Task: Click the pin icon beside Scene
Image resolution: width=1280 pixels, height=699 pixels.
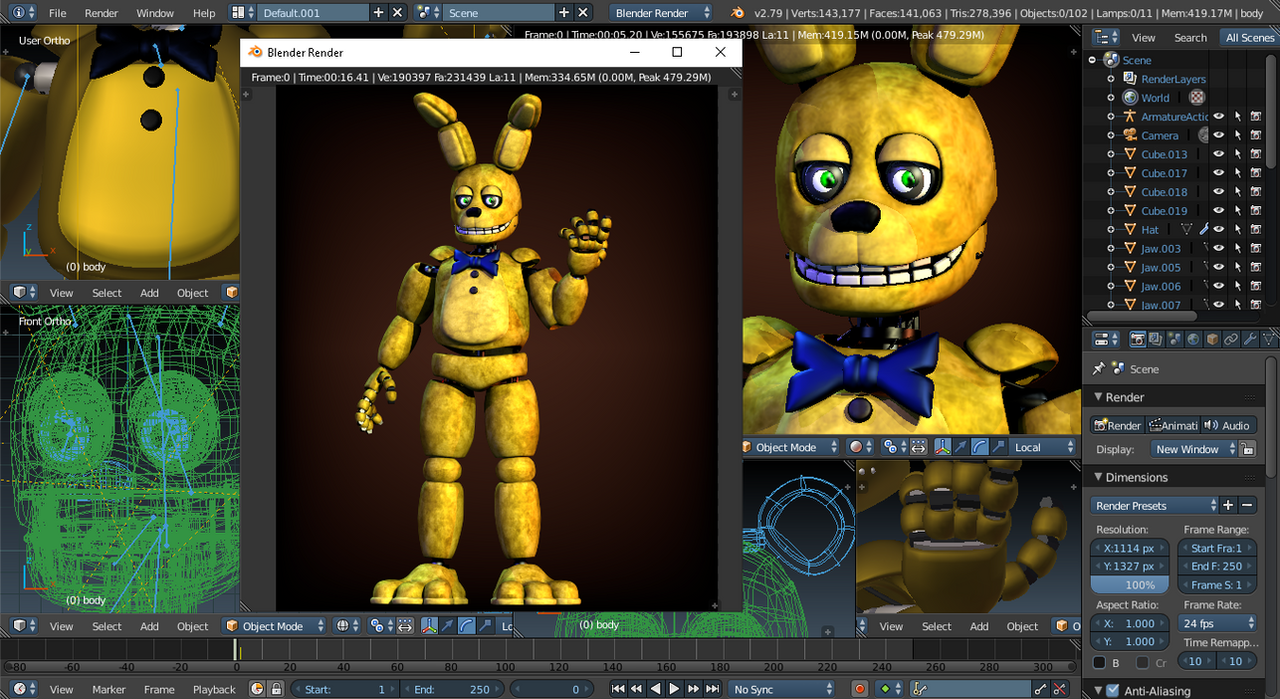Action: 1098,369
